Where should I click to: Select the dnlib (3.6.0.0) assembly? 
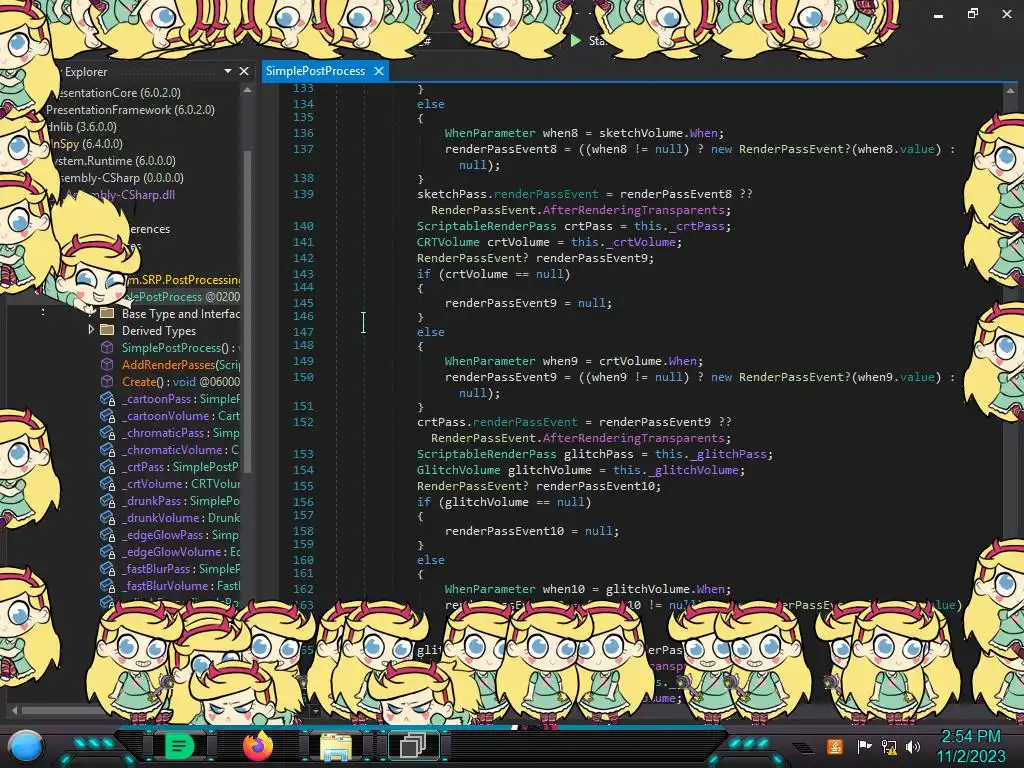82,127
